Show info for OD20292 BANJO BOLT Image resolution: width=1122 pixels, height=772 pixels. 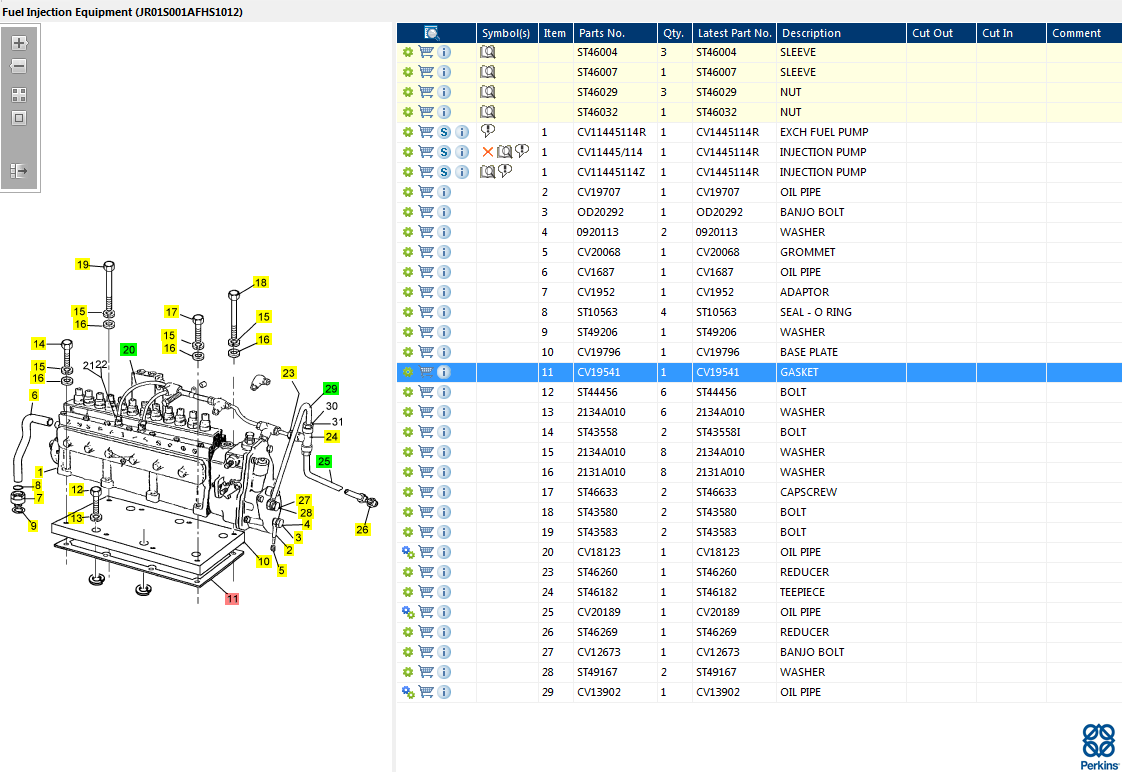point(444,212)
